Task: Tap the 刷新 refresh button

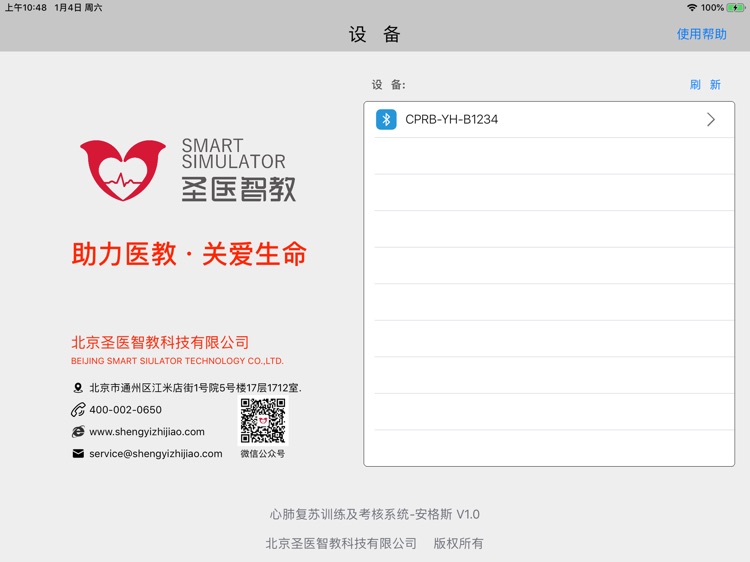Action: coord(705,85)
